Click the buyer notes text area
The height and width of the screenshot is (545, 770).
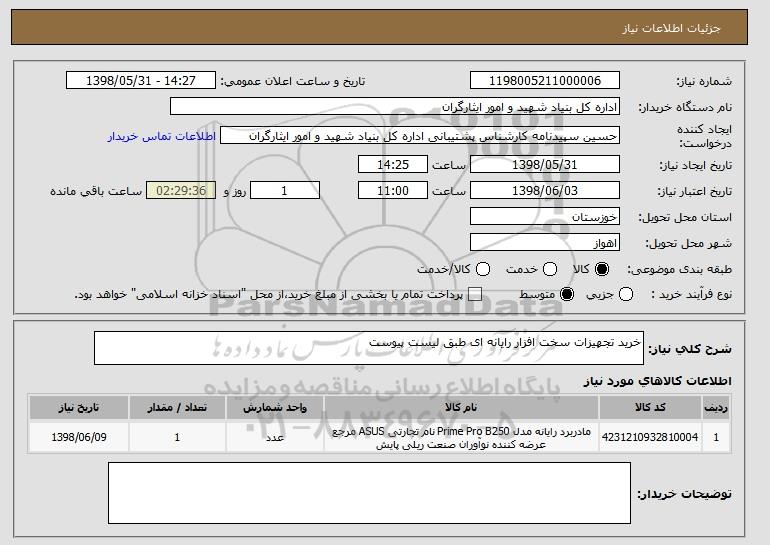coord(369,493)
